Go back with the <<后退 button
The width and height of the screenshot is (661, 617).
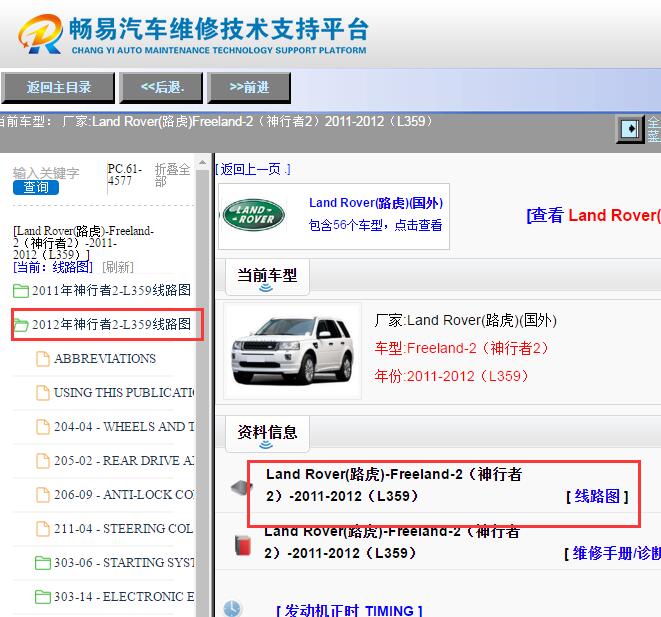[161, 88]
